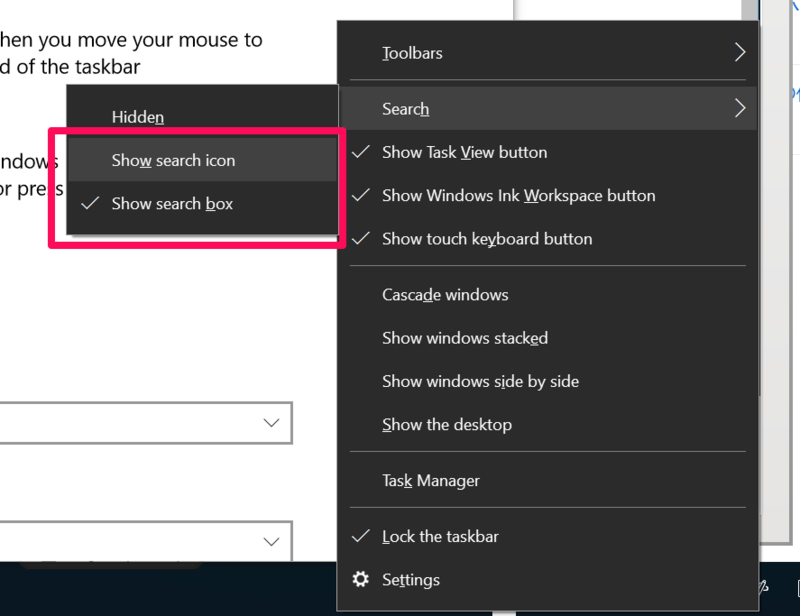Launch Task Manager from the context menu
Image resolution: width=800 pixels, height=616 pixels.
tap(430, 481)
